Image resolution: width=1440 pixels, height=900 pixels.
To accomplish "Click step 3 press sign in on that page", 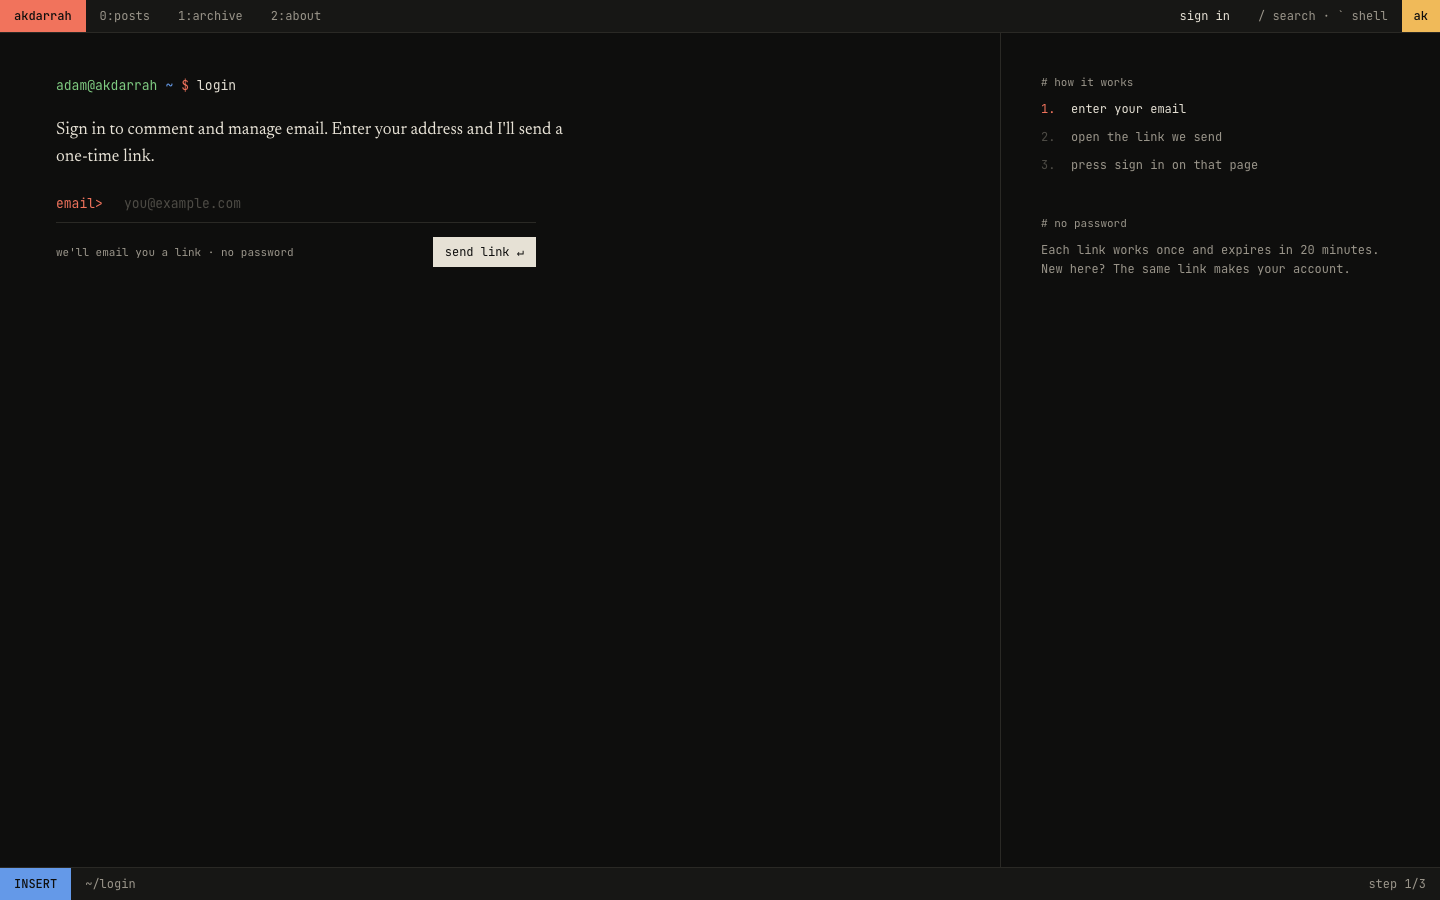I will pos(1149,165).
